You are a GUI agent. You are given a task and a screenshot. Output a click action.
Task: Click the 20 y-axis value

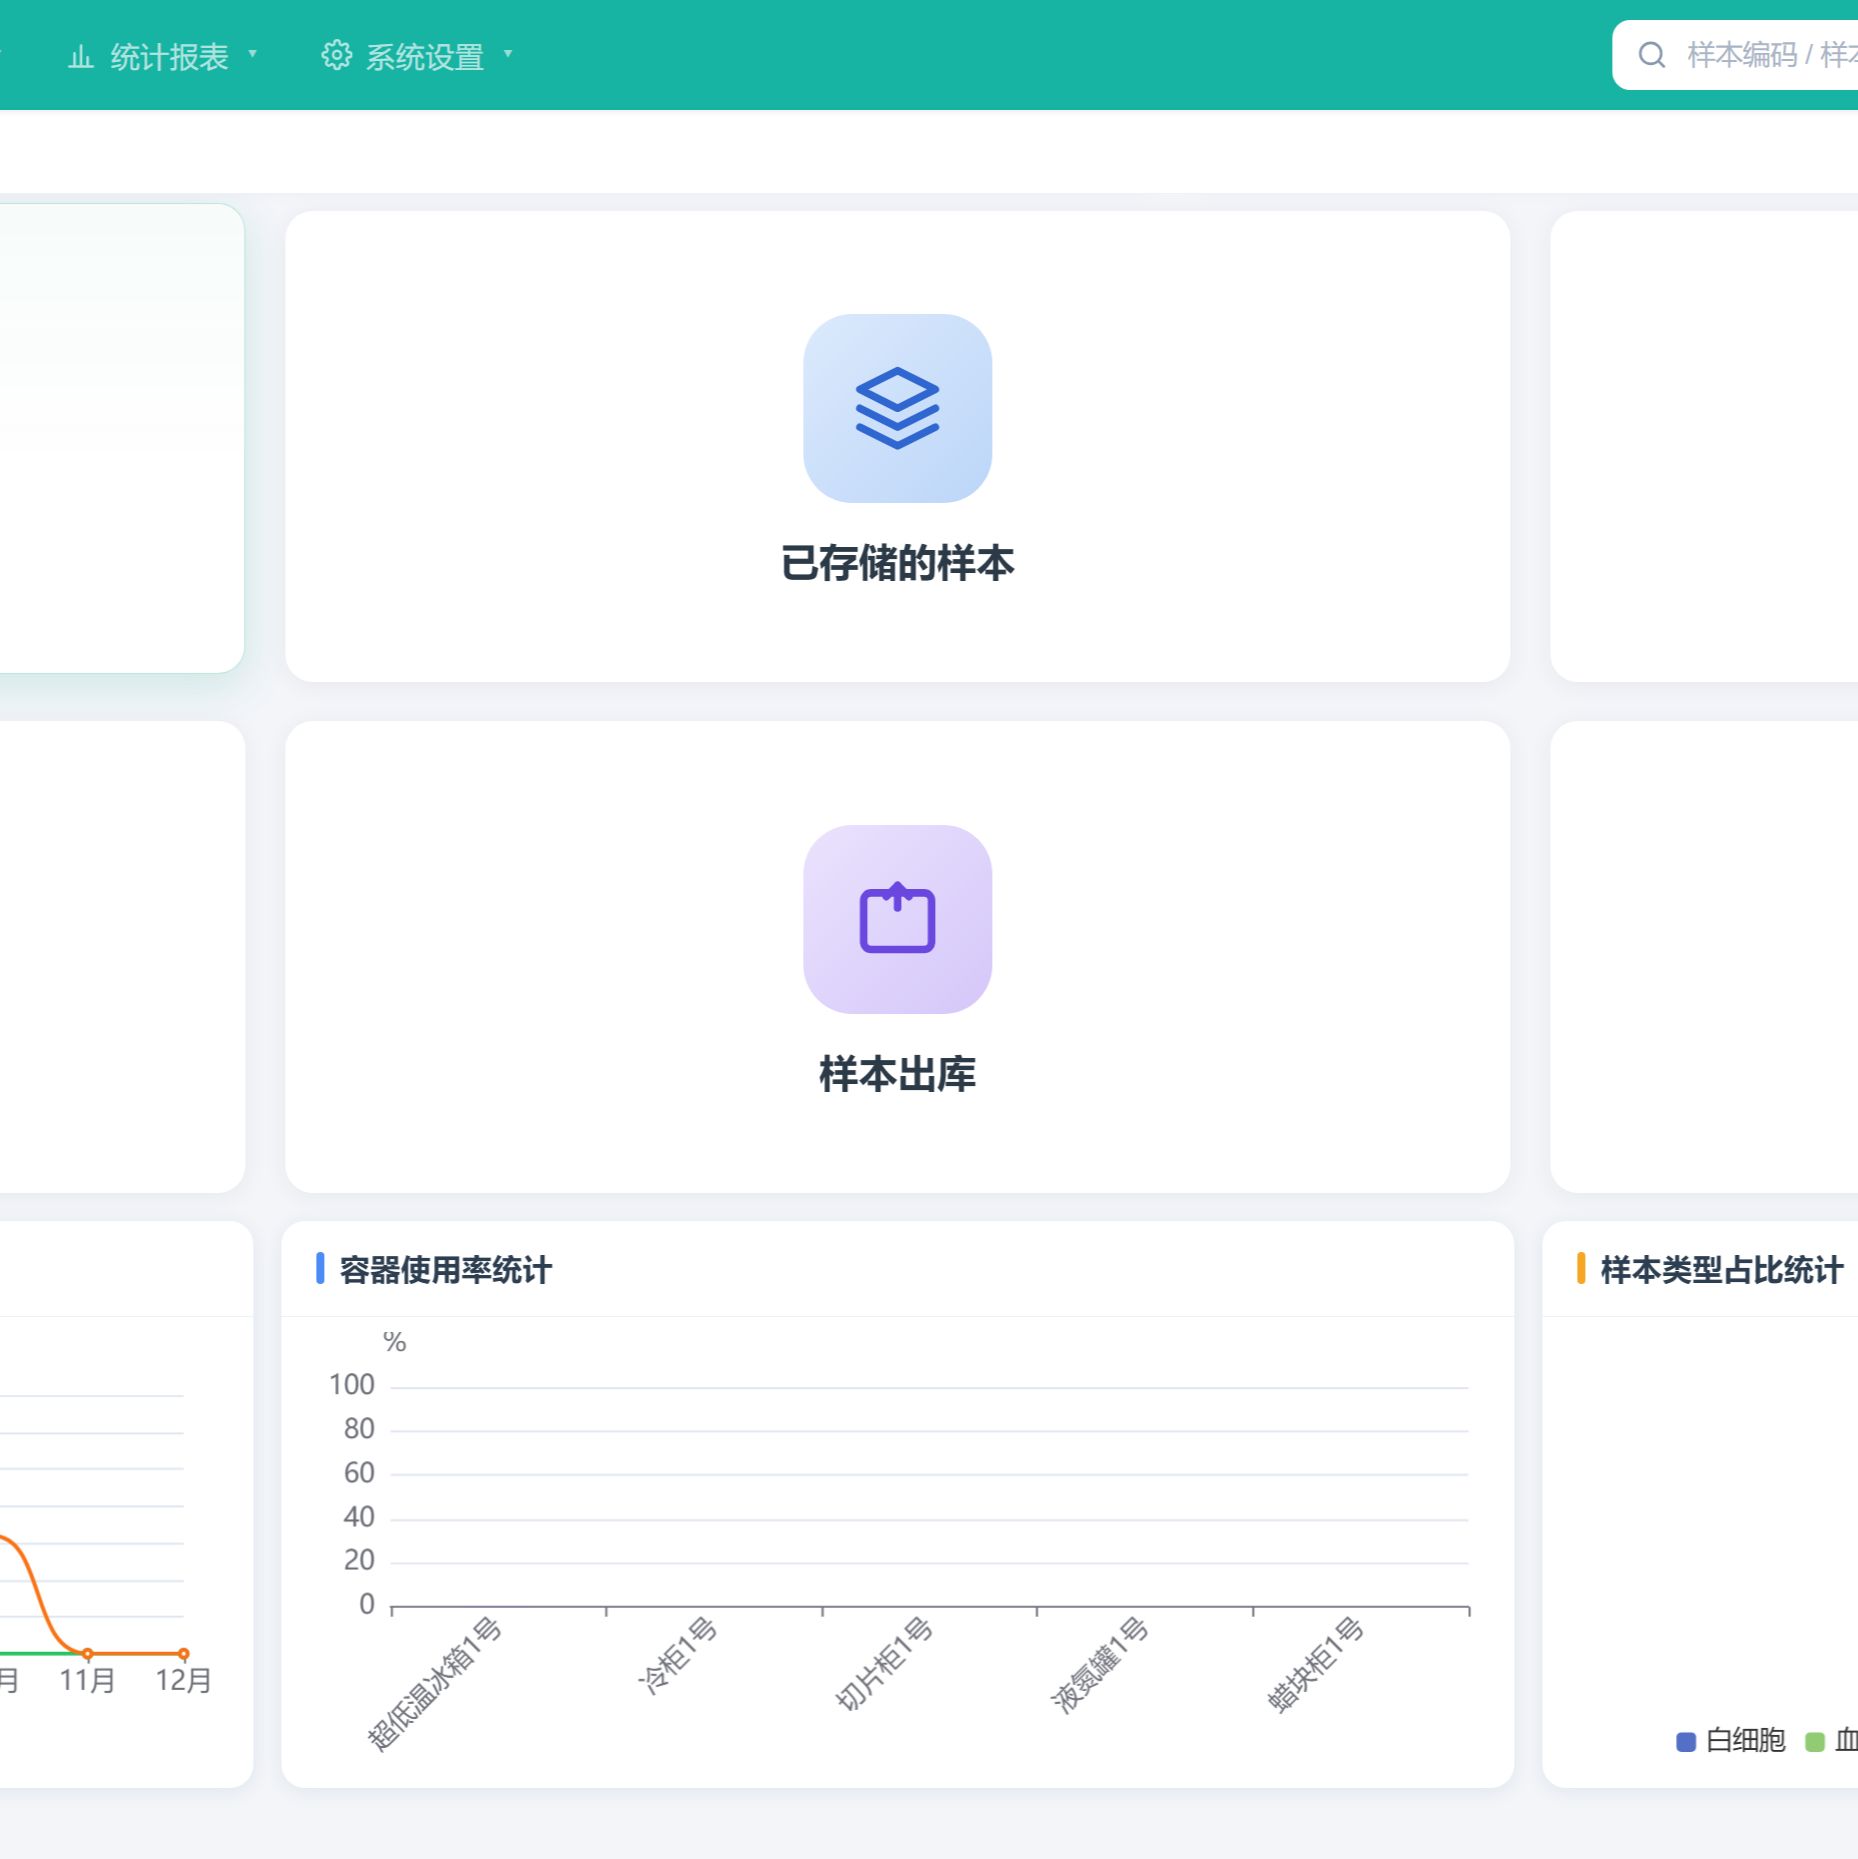(359, 1560)
